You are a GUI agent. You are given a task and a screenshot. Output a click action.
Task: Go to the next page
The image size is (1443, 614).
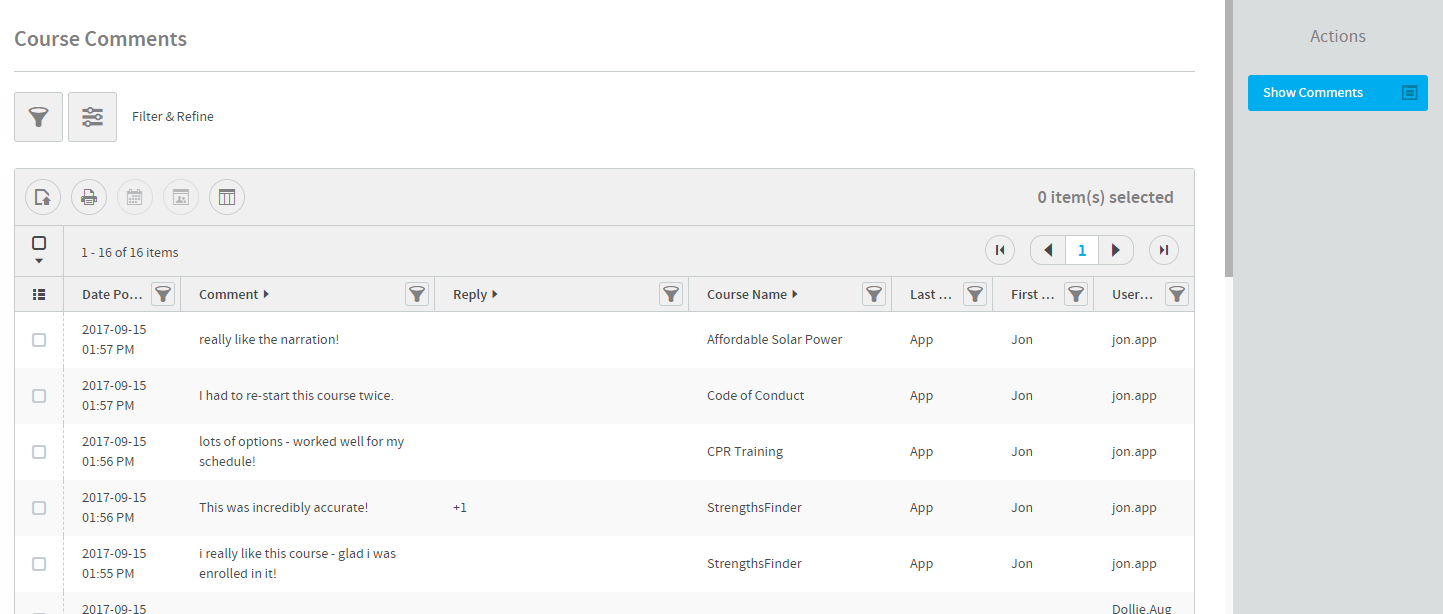click(x=1116, y=250)
